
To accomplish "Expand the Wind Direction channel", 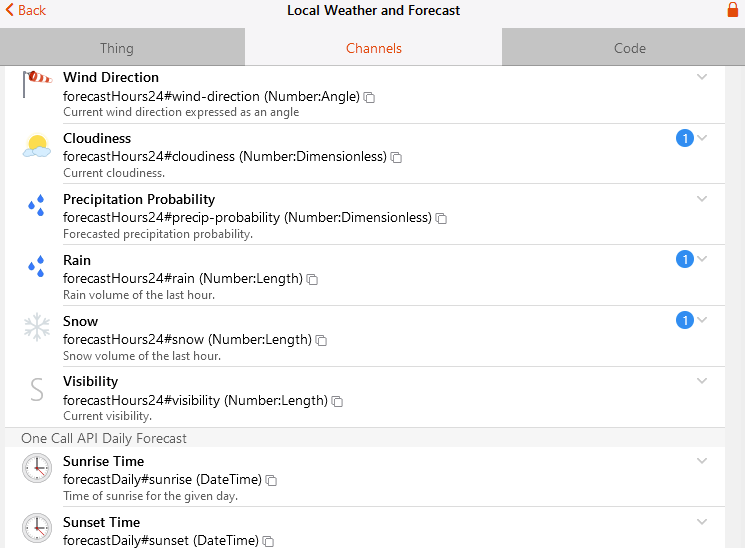I will [702, 77].
